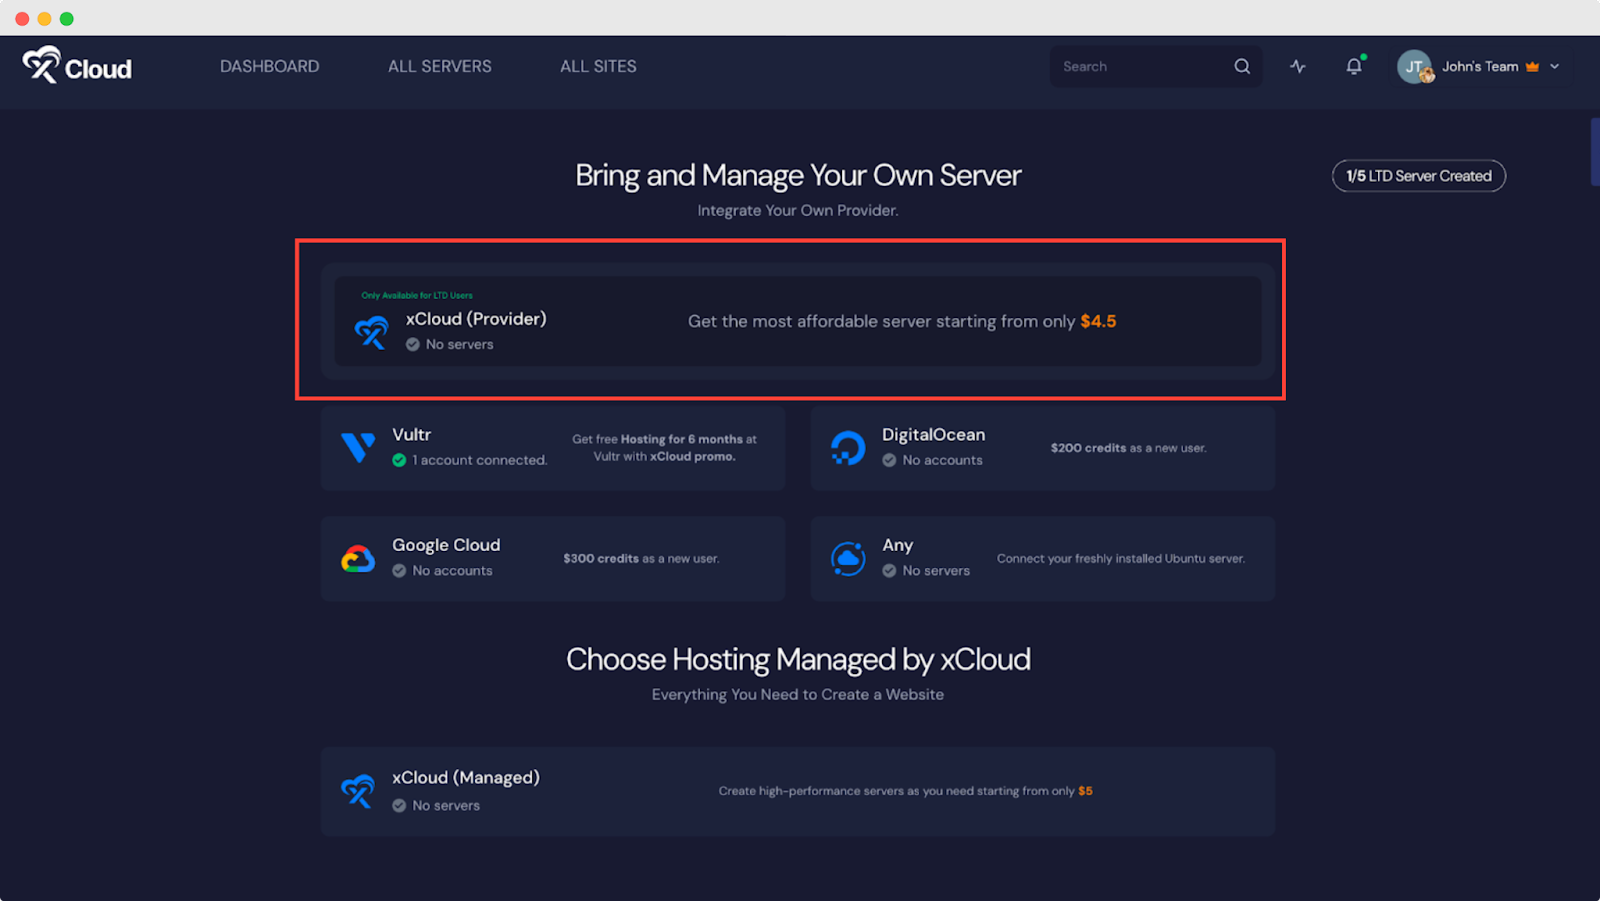Select the xCloud (Managed) card title
This screenshot has width=1600, height=901.
point(466,777)
